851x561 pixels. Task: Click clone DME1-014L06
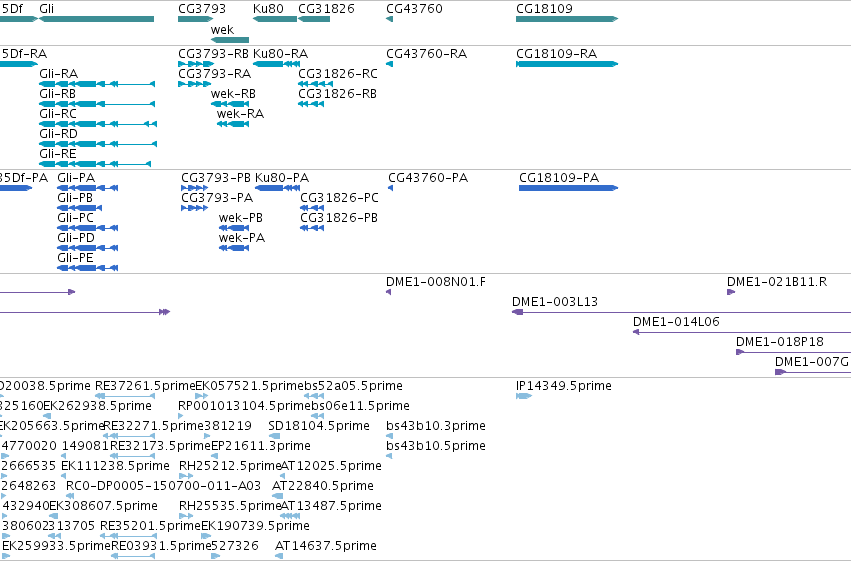742,332
